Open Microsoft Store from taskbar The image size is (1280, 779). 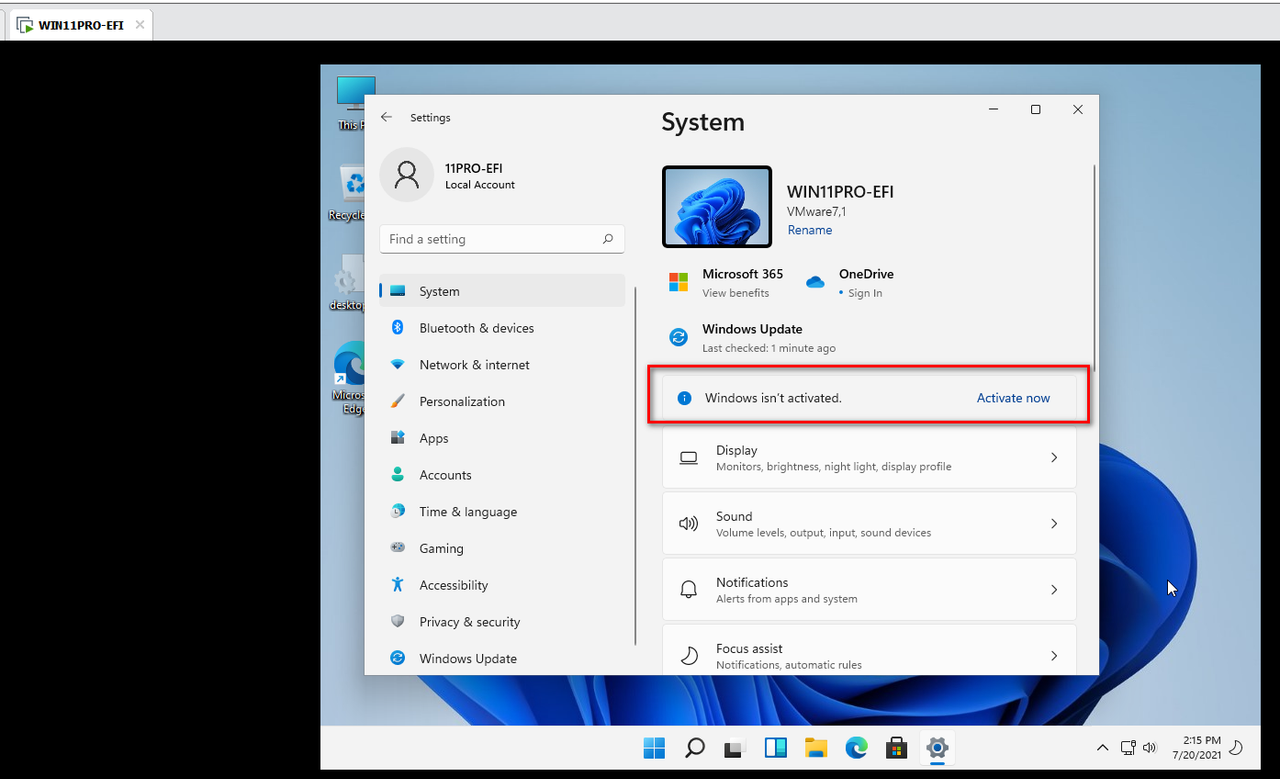click(897, 747)
